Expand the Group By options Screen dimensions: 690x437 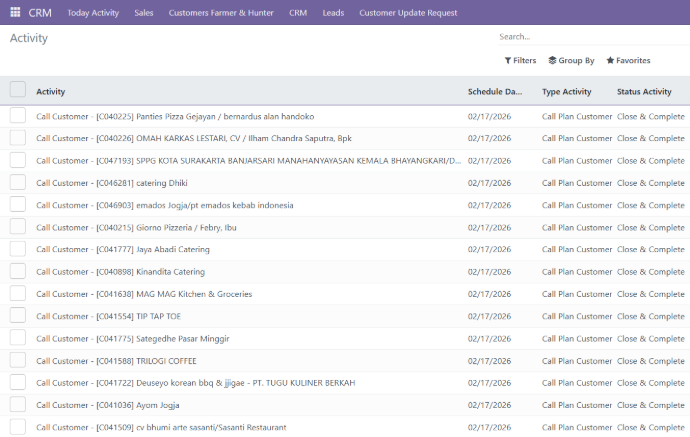[x=572, y=61]
